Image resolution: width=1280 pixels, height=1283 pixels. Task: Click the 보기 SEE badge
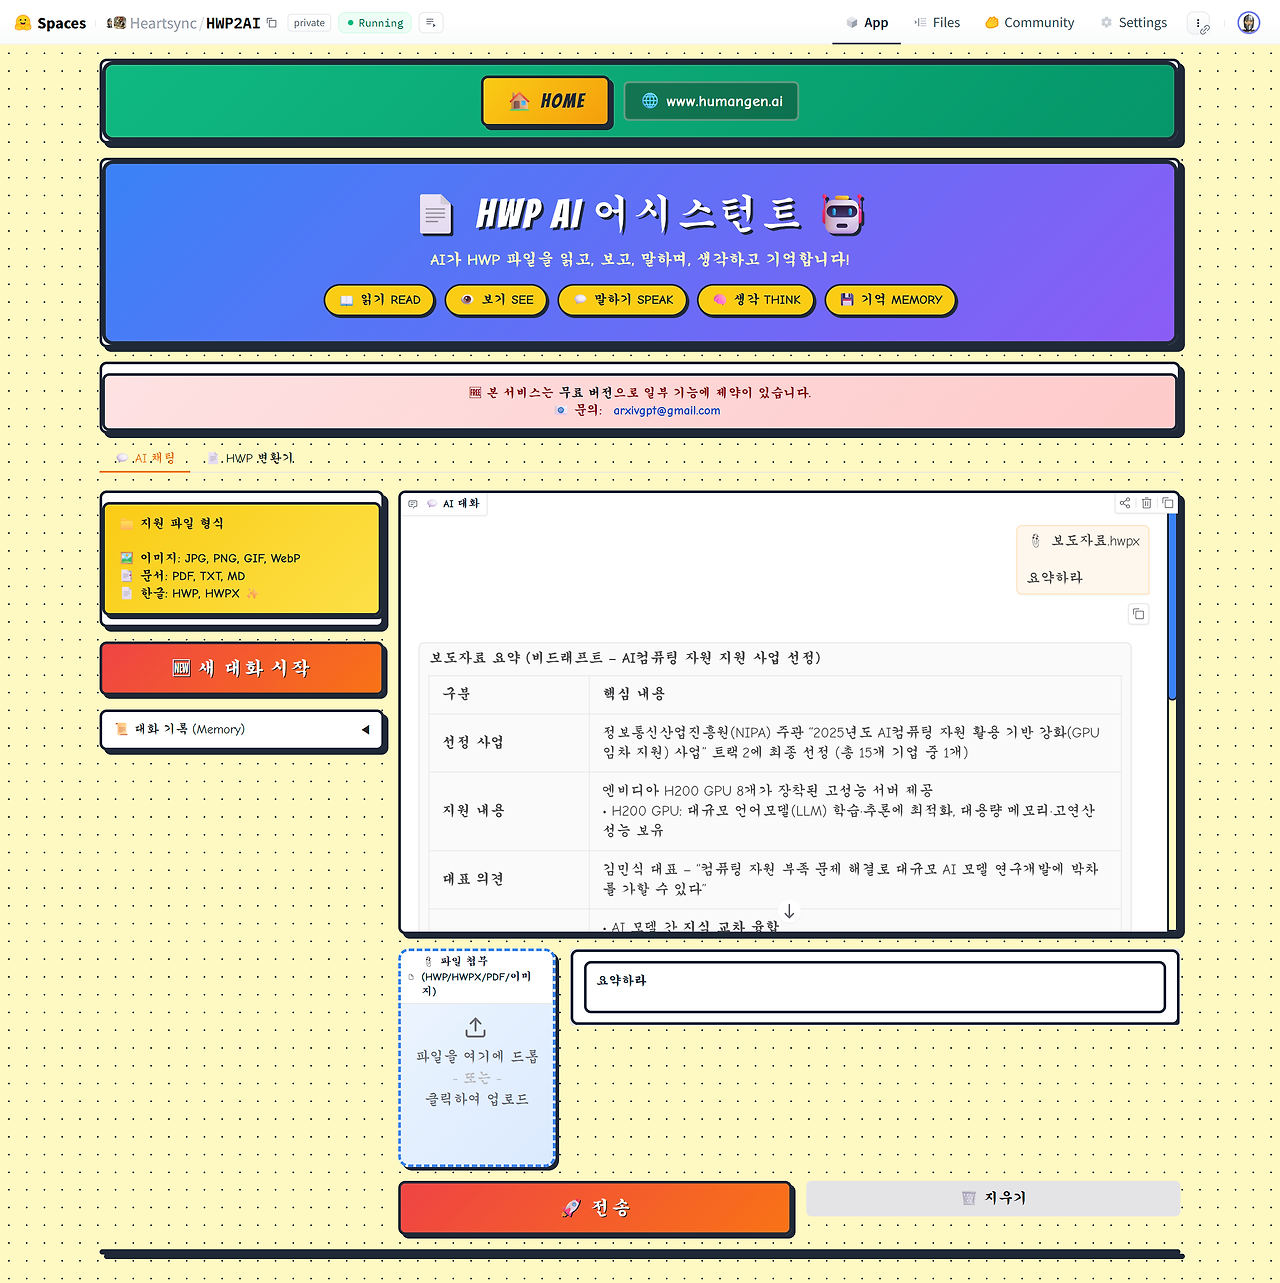point(496,300)
